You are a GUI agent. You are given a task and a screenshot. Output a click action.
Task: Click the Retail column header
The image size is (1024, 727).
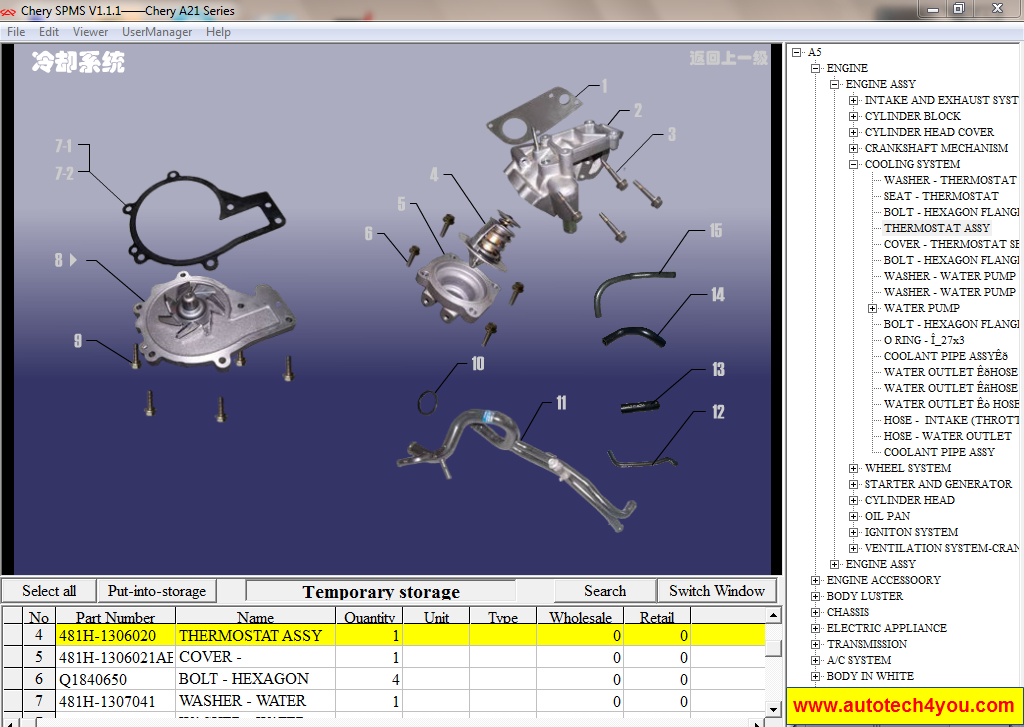coord(656,617)
